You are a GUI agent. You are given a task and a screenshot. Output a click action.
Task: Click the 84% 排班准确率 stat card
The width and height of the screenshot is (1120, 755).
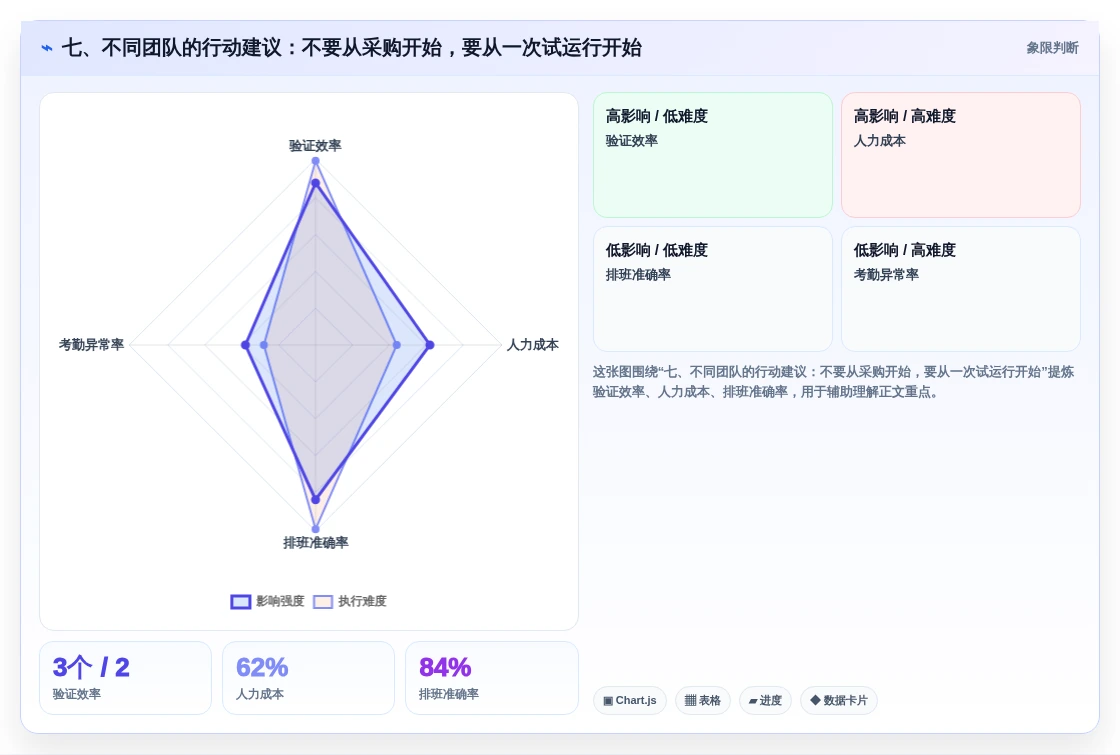(x=491, y=678)
